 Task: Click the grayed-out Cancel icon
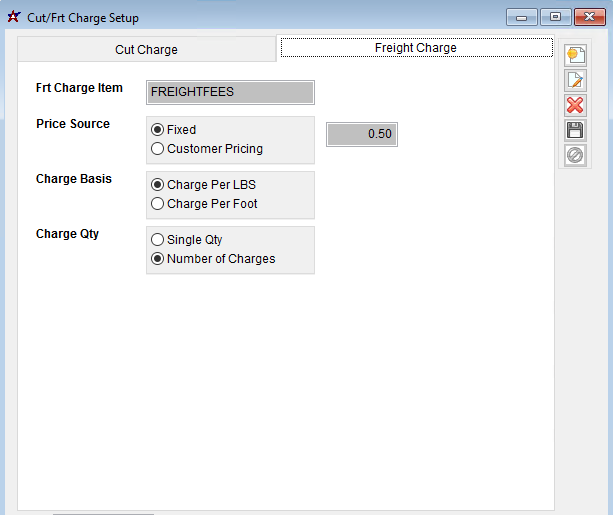[575, 155]
